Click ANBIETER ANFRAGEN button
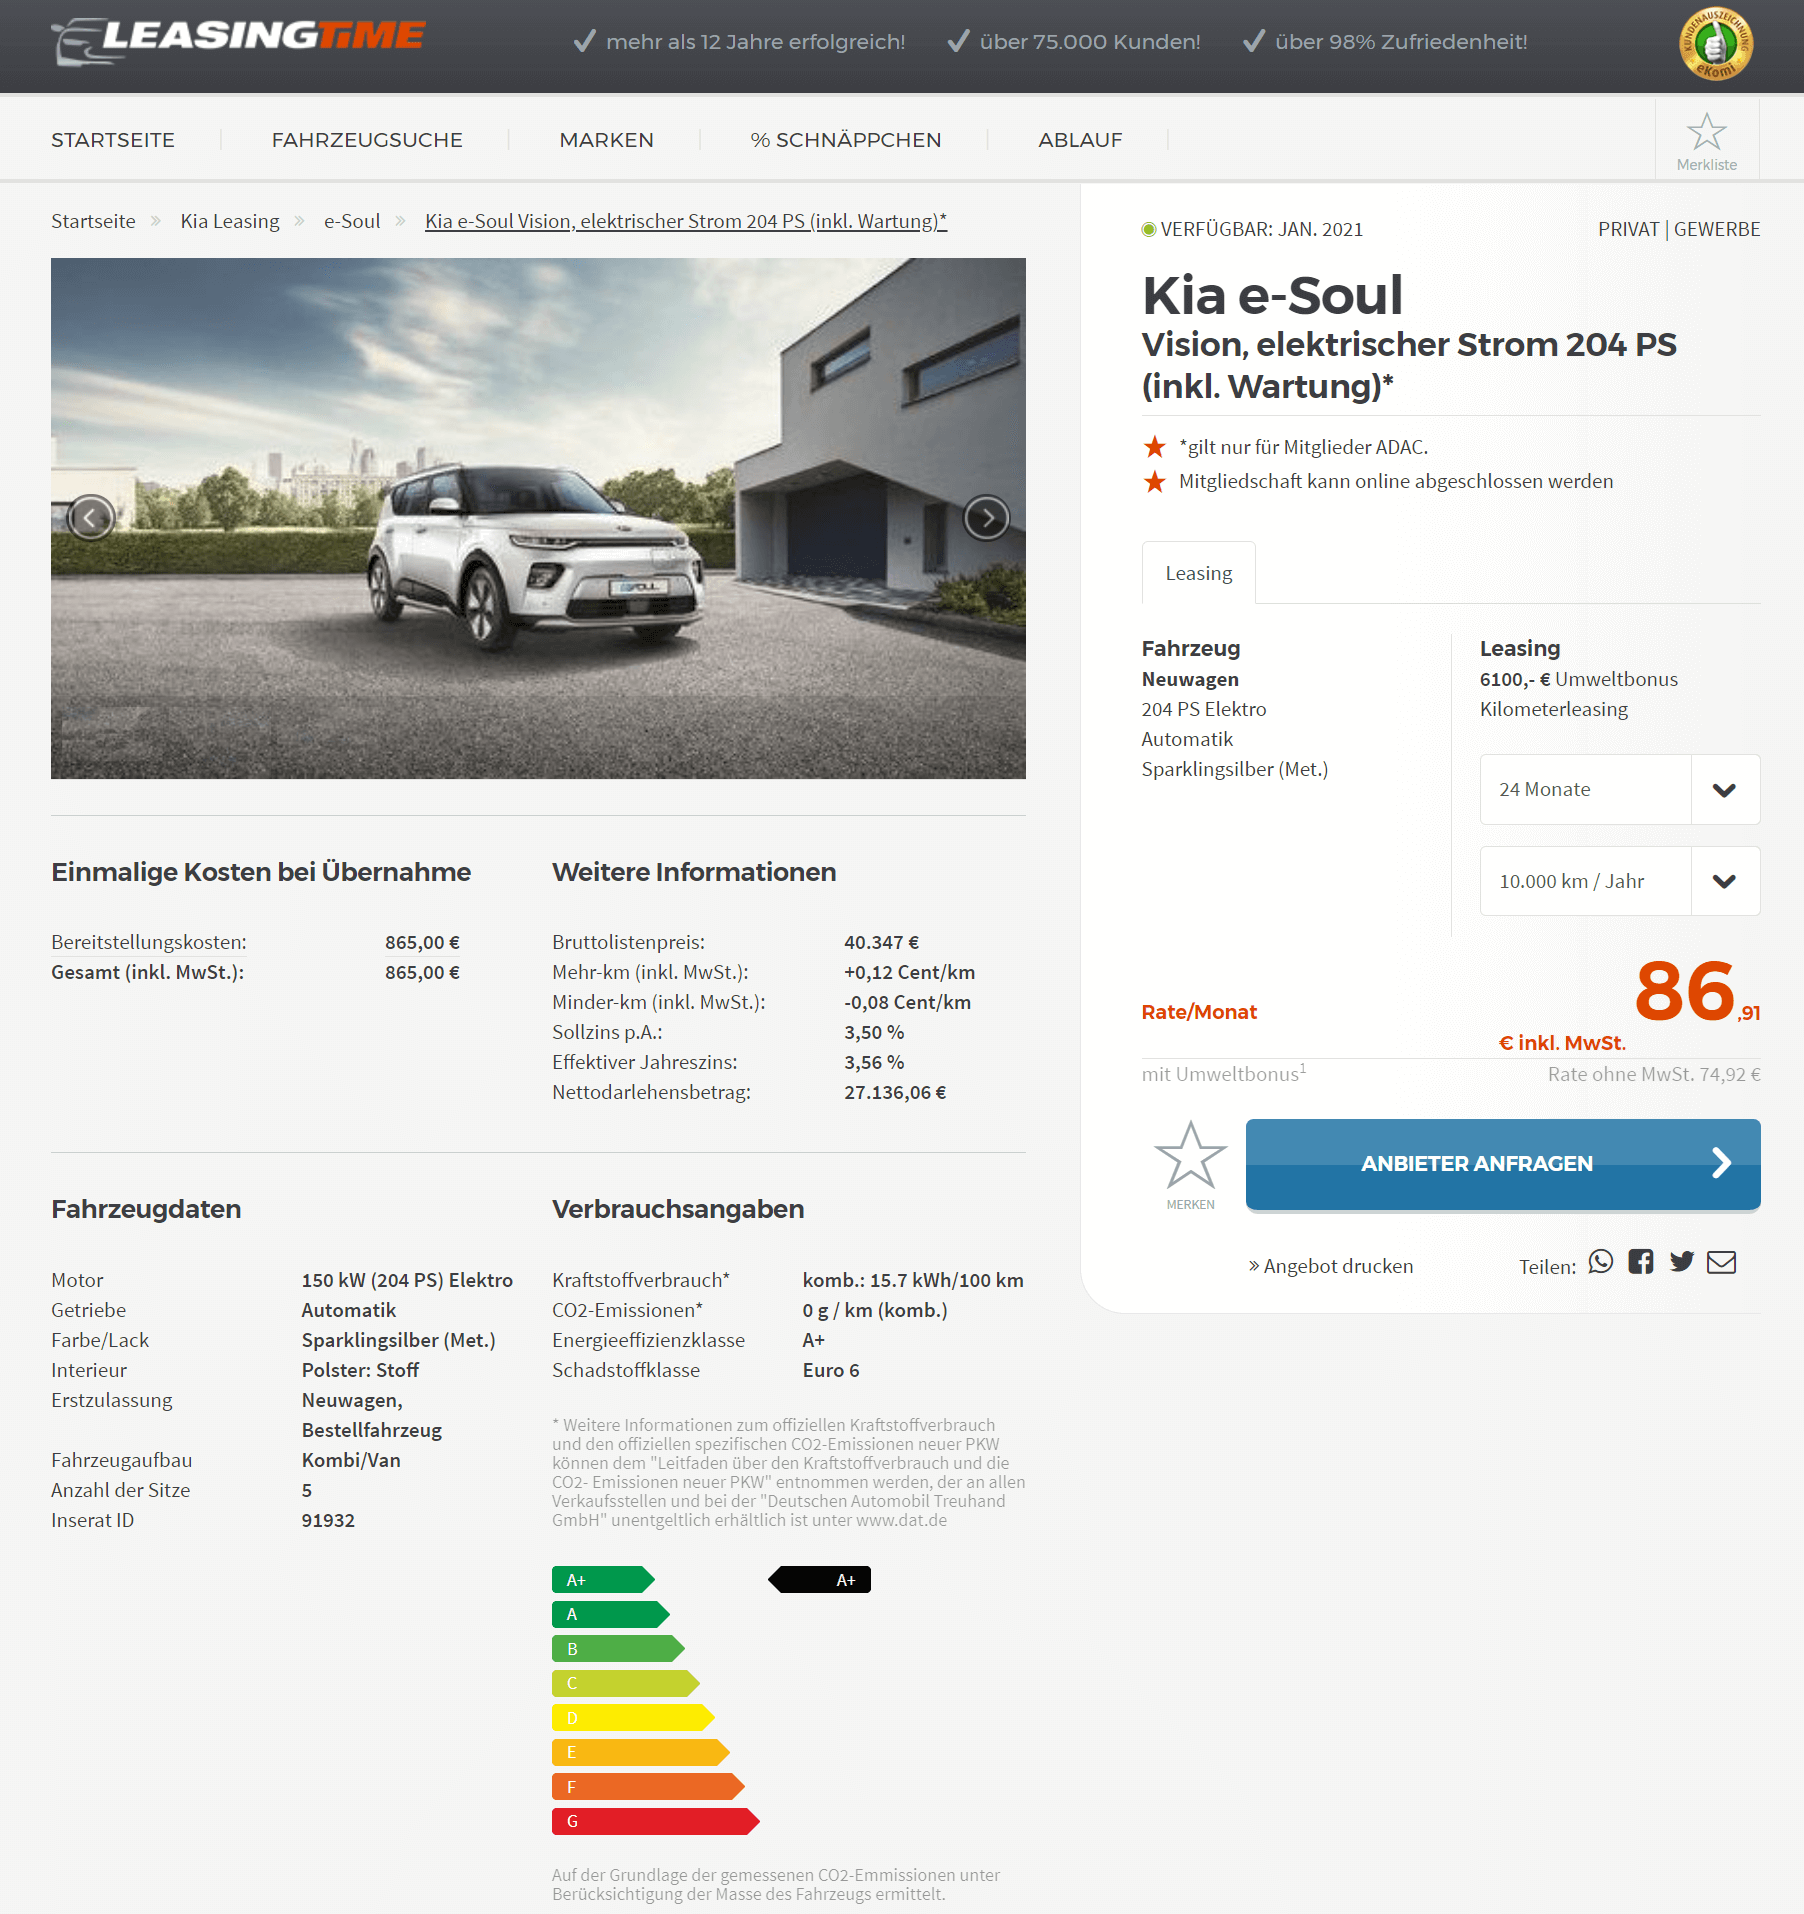The width and height of the screenshot is (1804, 1914). point(1502,1164)
